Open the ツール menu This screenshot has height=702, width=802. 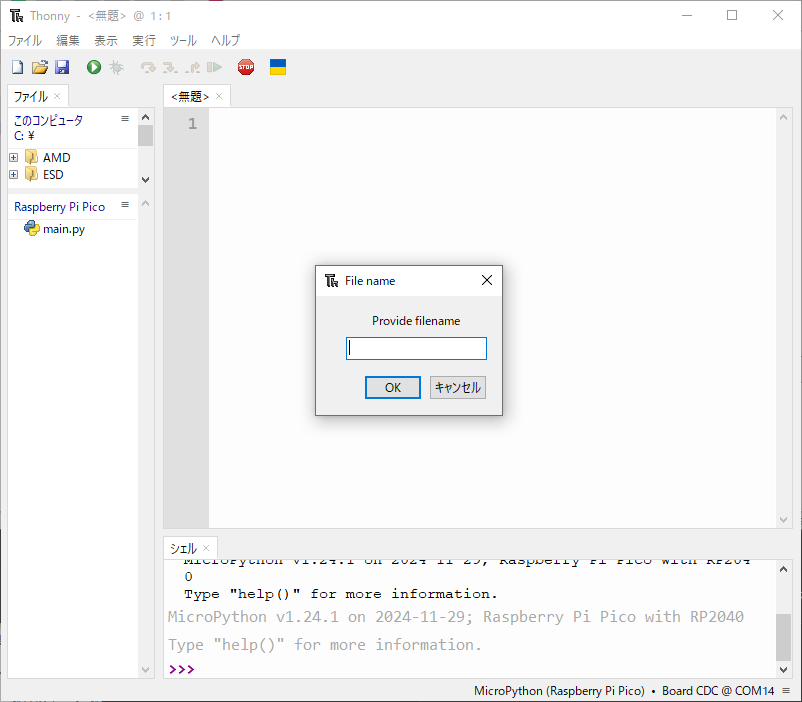coord(183,40)
